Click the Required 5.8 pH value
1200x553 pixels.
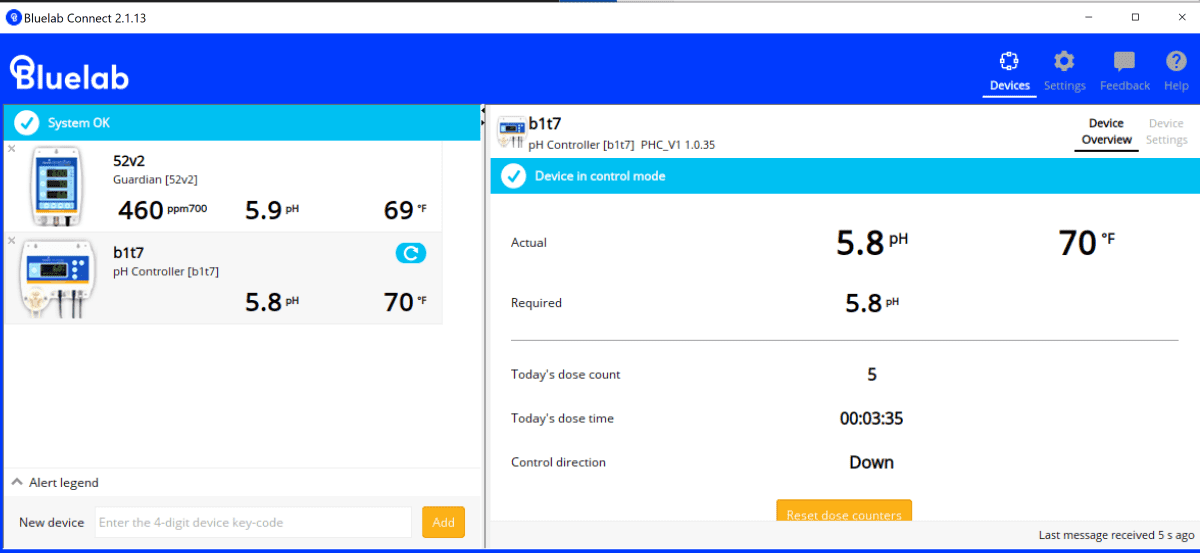point(871,303)
